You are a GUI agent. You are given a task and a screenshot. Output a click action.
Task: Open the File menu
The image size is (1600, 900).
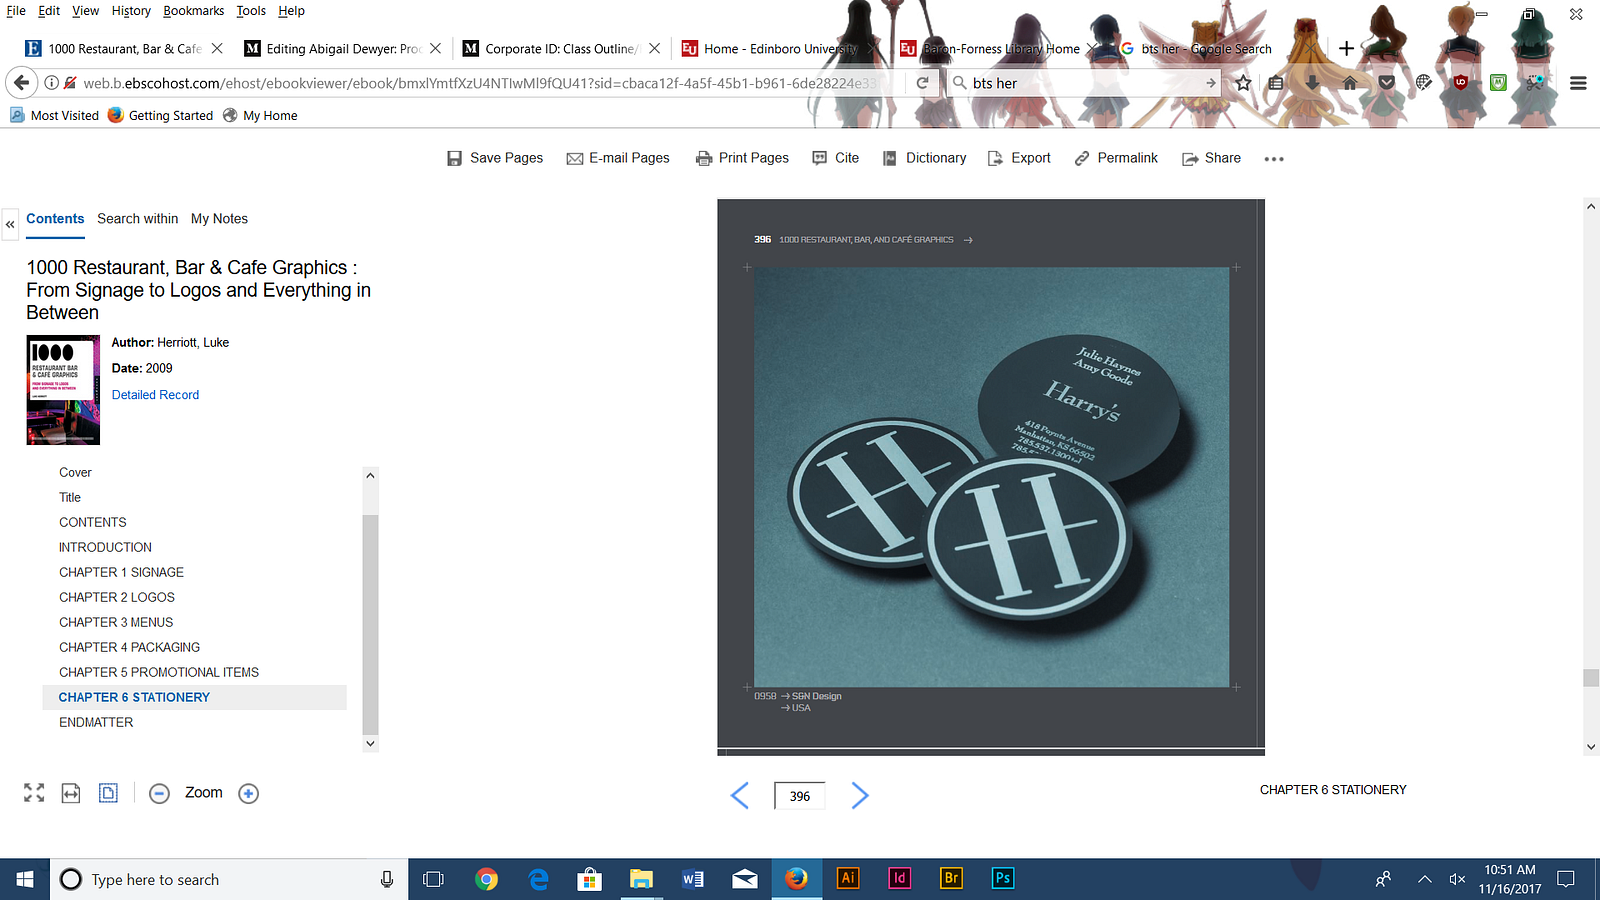(16, 11)
